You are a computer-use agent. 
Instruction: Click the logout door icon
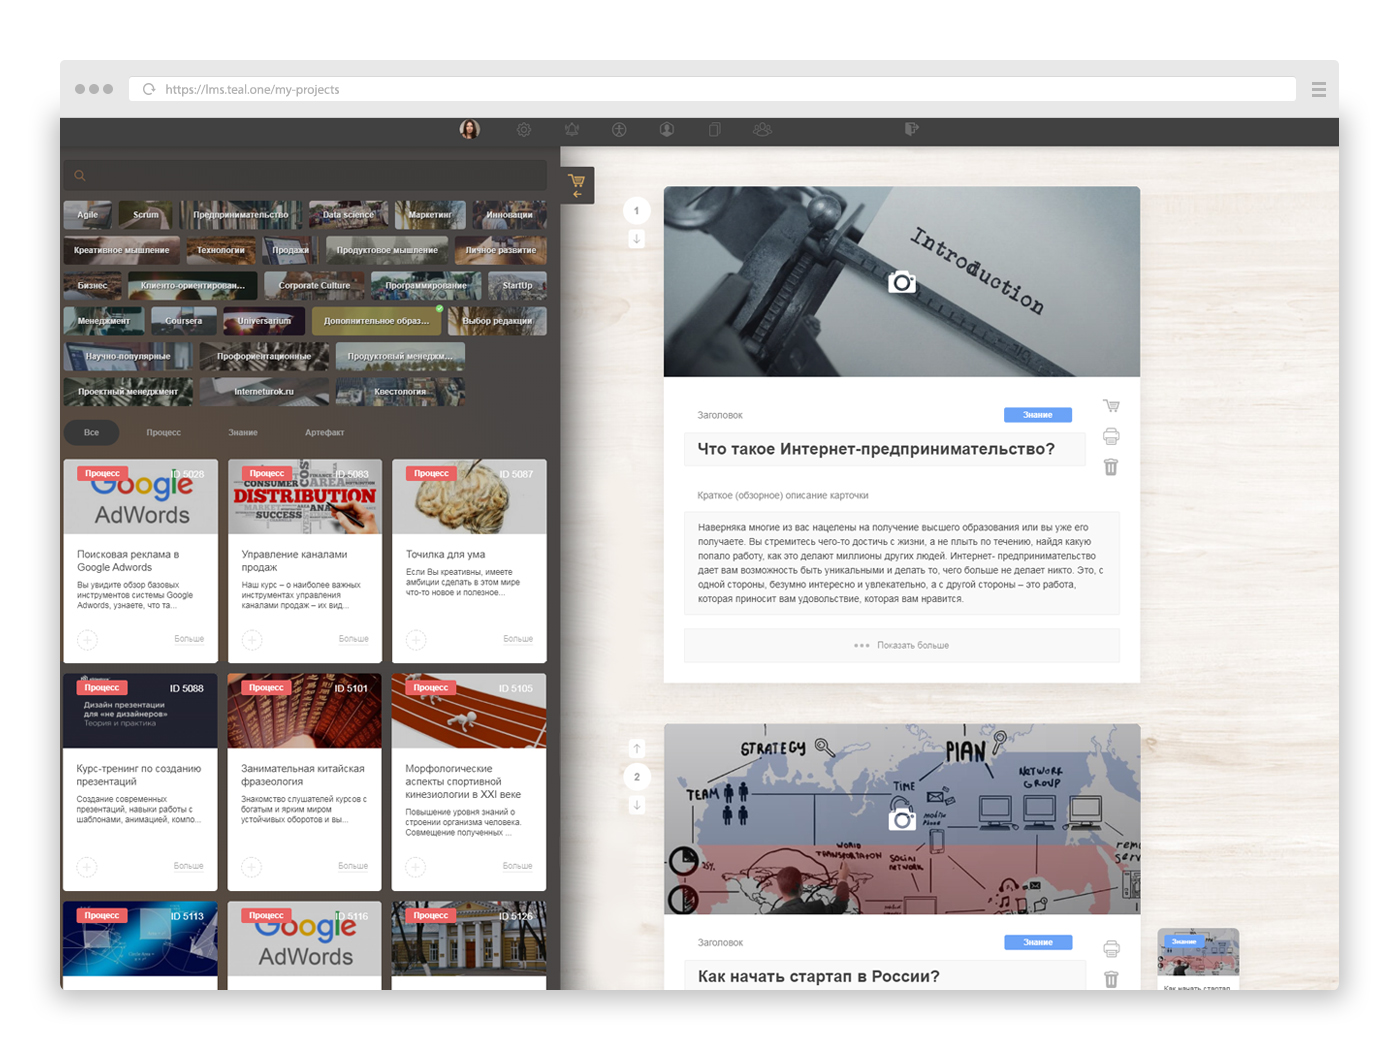(x=911, y=129)
